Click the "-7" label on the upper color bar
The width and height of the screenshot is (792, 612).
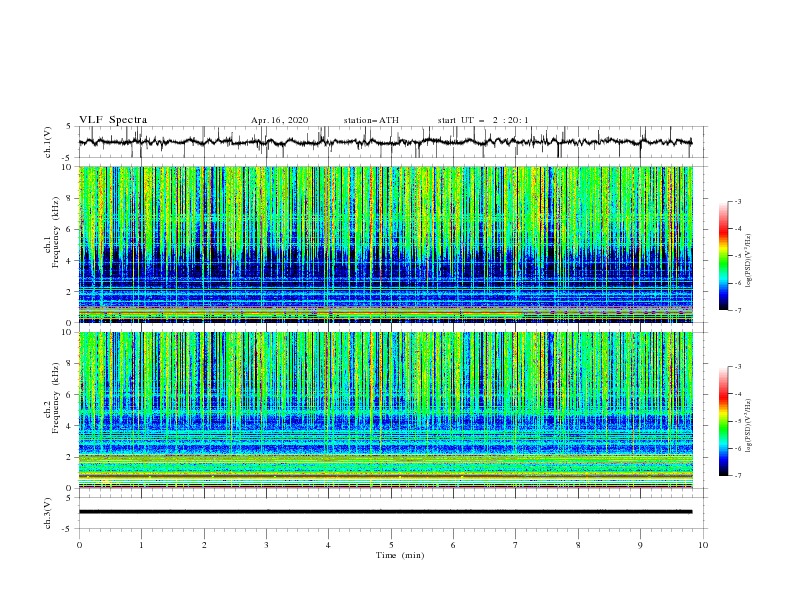click(737, 310)
